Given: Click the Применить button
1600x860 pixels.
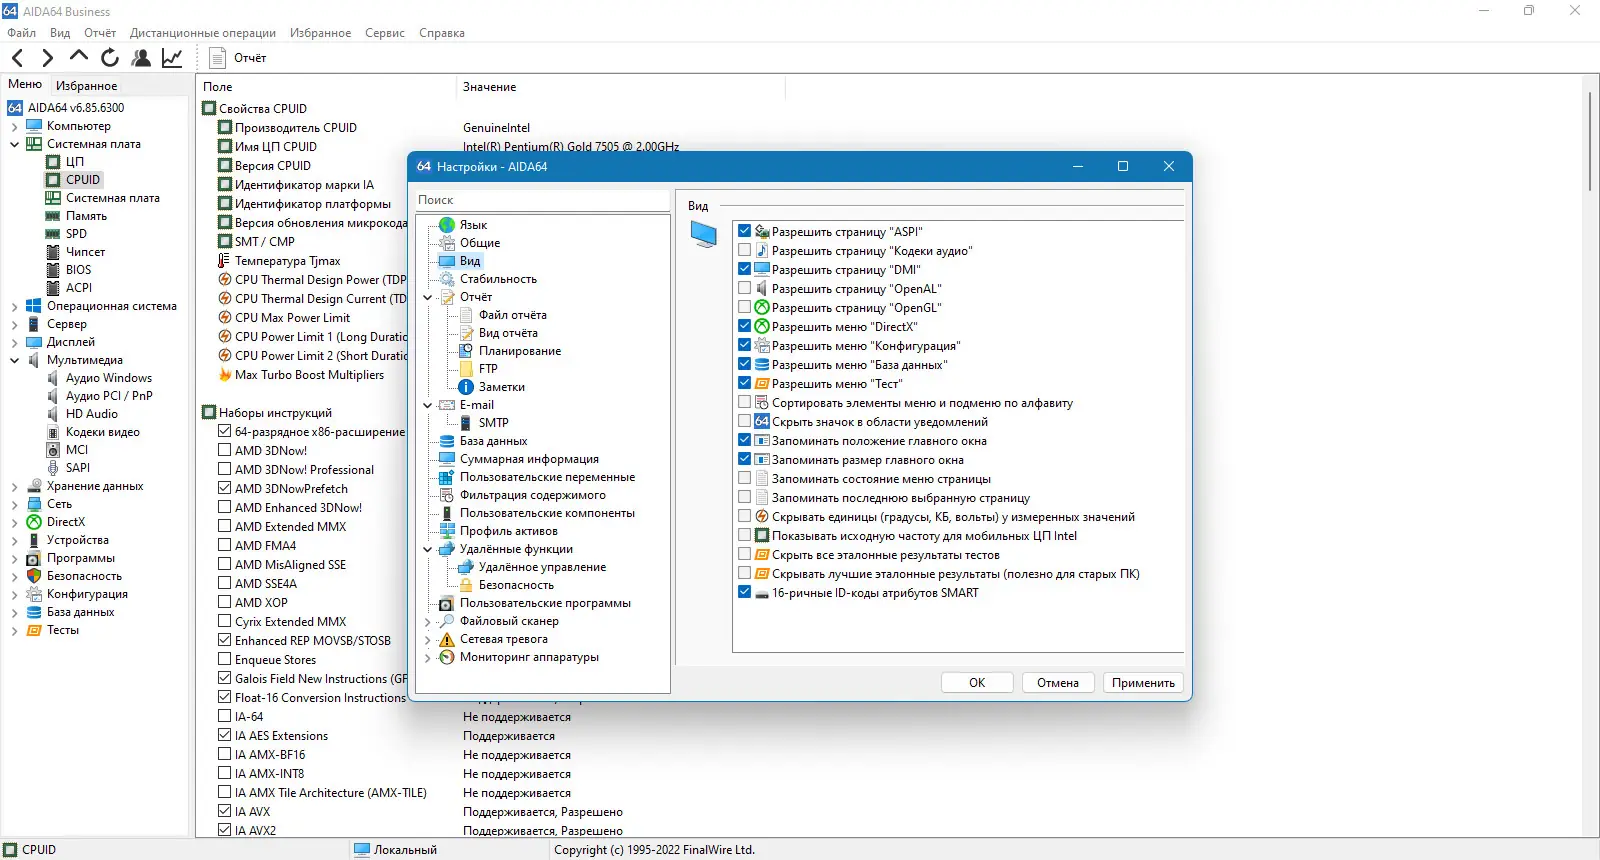Looking at the screenshot, I should (1143, 683).
